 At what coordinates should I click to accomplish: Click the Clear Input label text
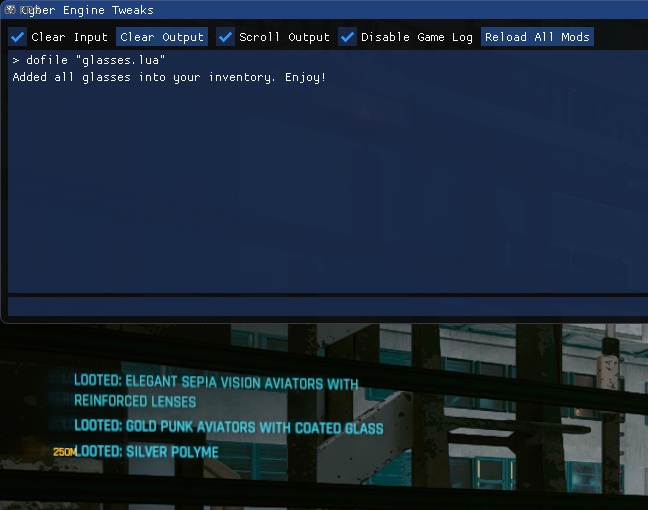coord(69,37)
